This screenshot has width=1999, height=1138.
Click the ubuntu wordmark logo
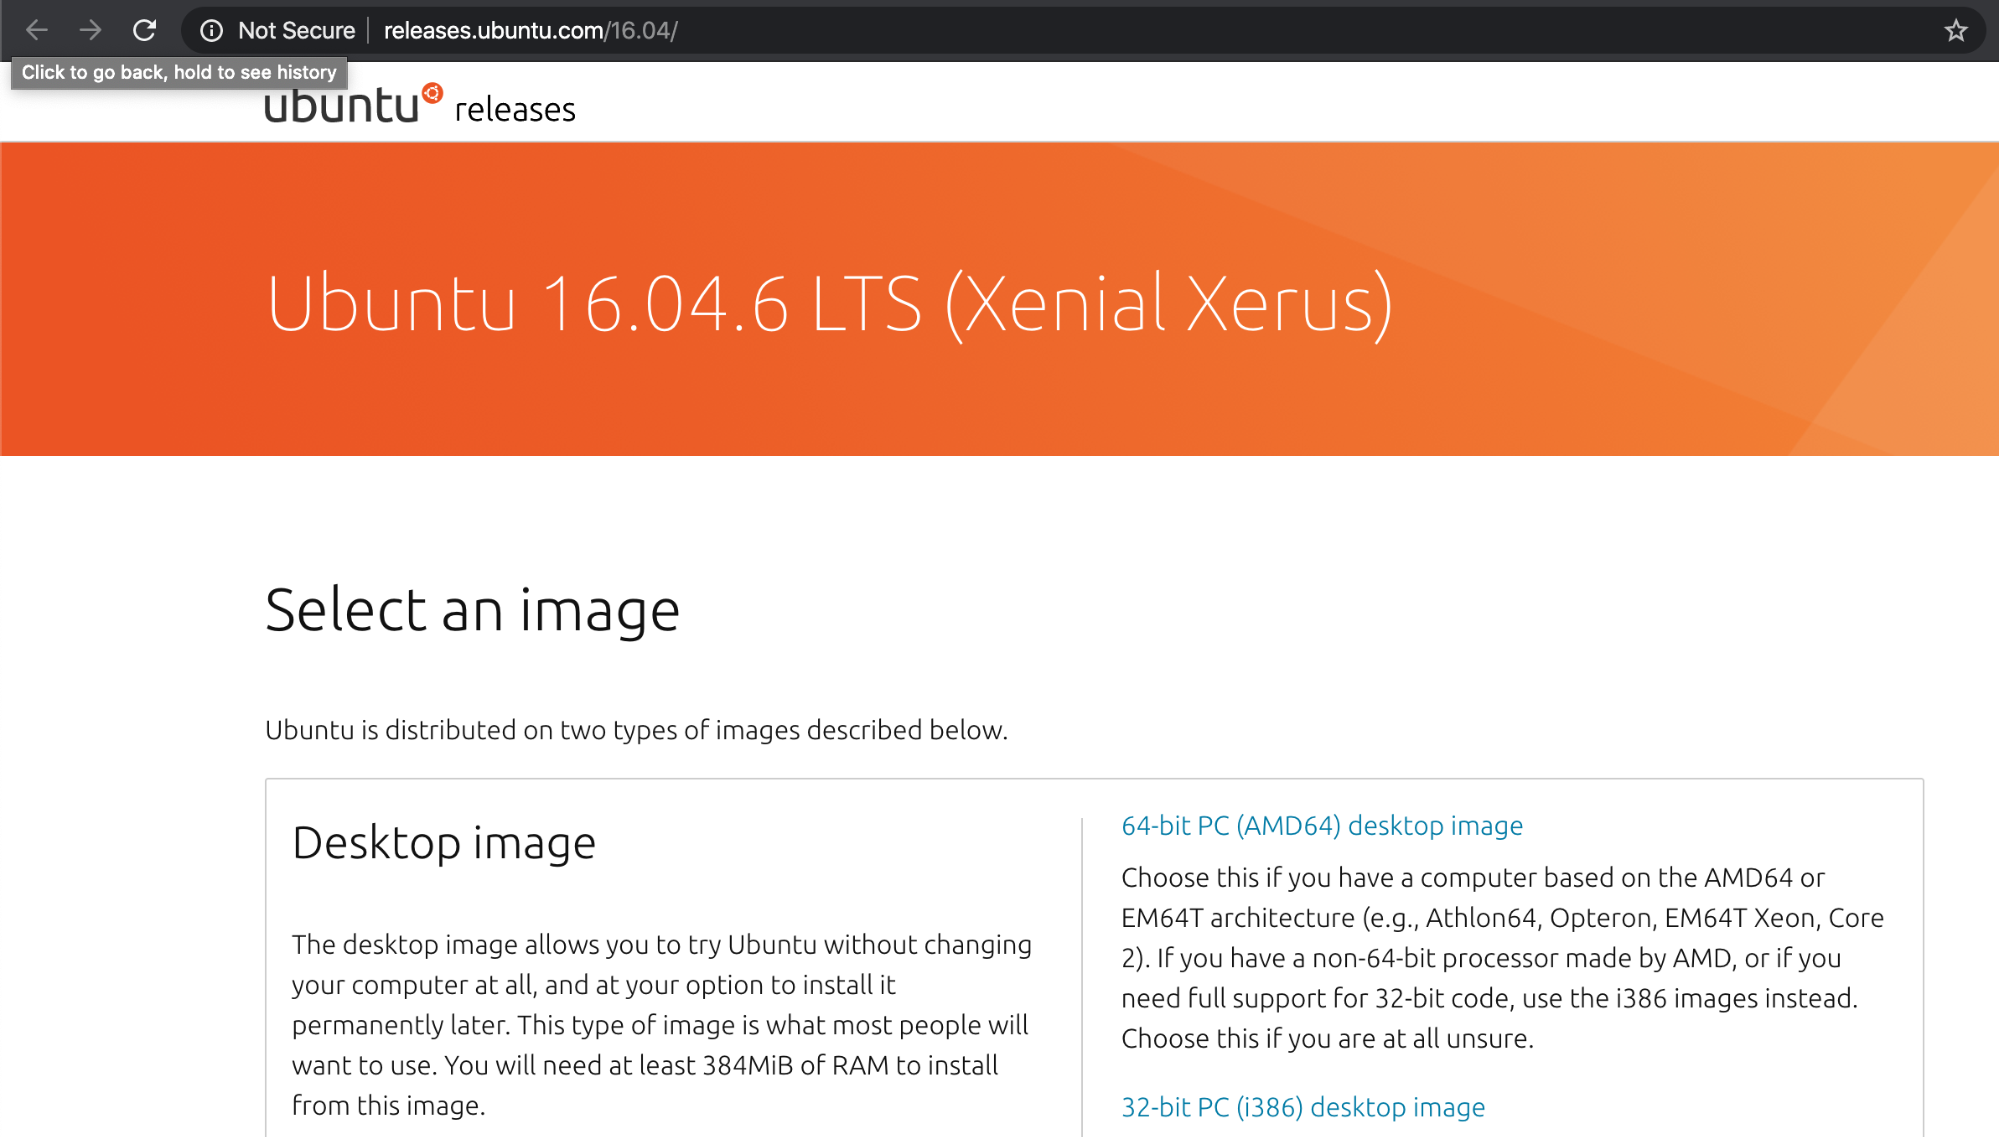click(x=342, y=106)
